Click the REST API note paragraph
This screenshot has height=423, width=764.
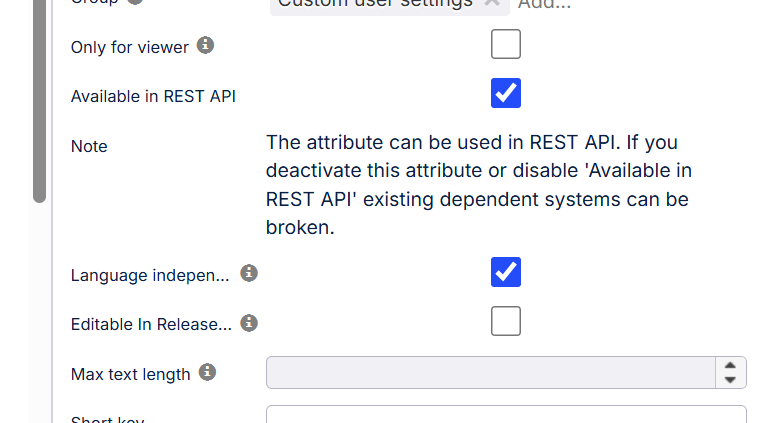(x=478, y=185)
